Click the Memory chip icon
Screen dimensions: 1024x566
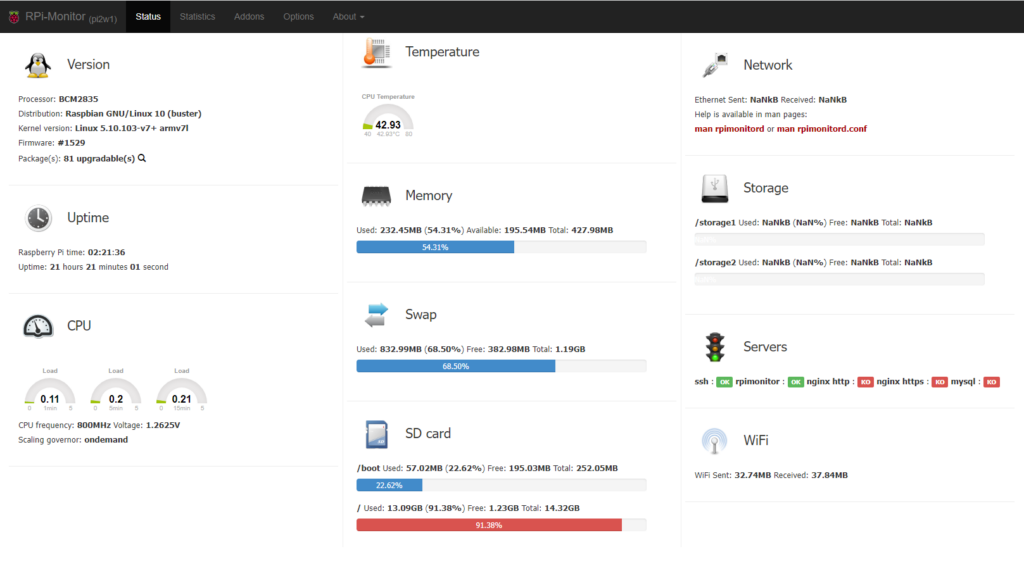click(x=376, y=196)
